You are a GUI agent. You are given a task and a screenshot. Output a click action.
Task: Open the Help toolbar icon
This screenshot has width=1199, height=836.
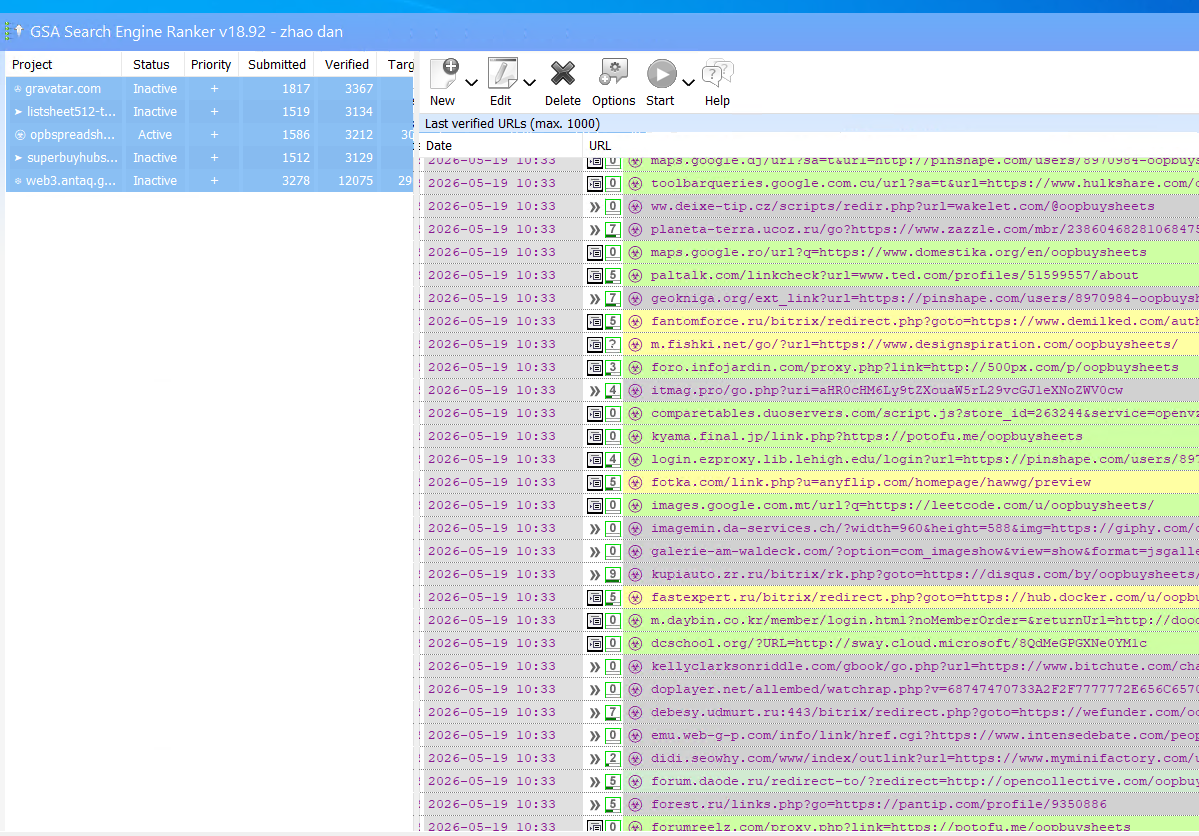717,74
